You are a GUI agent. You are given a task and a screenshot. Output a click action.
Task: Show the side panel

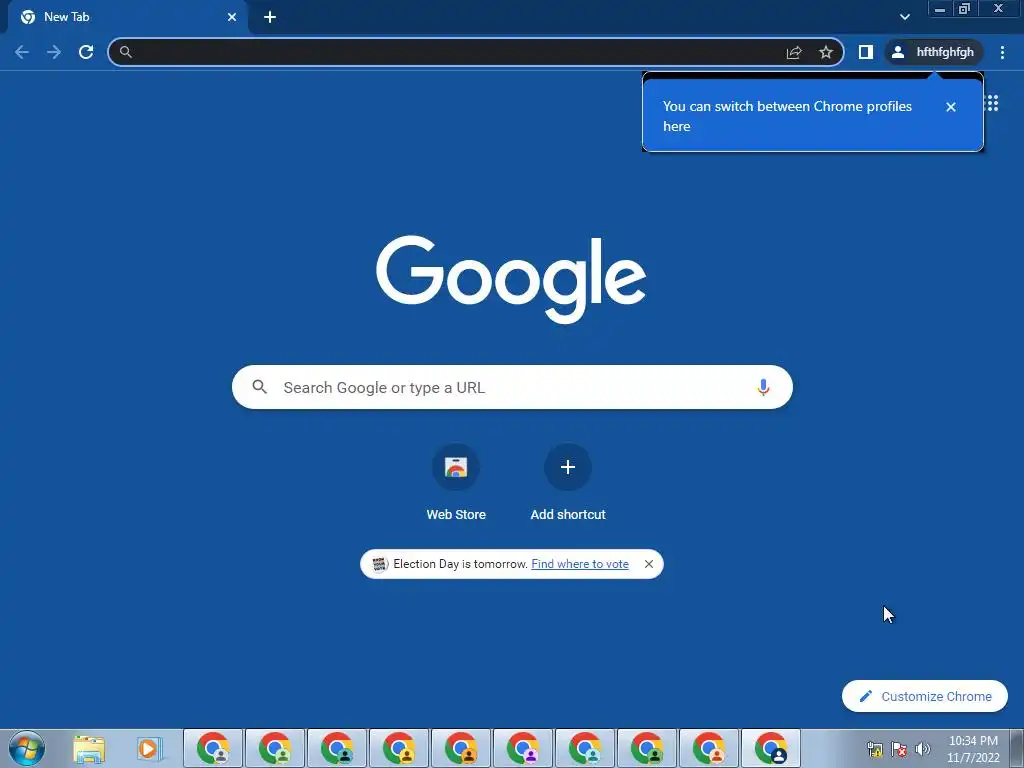click(865, 52)
